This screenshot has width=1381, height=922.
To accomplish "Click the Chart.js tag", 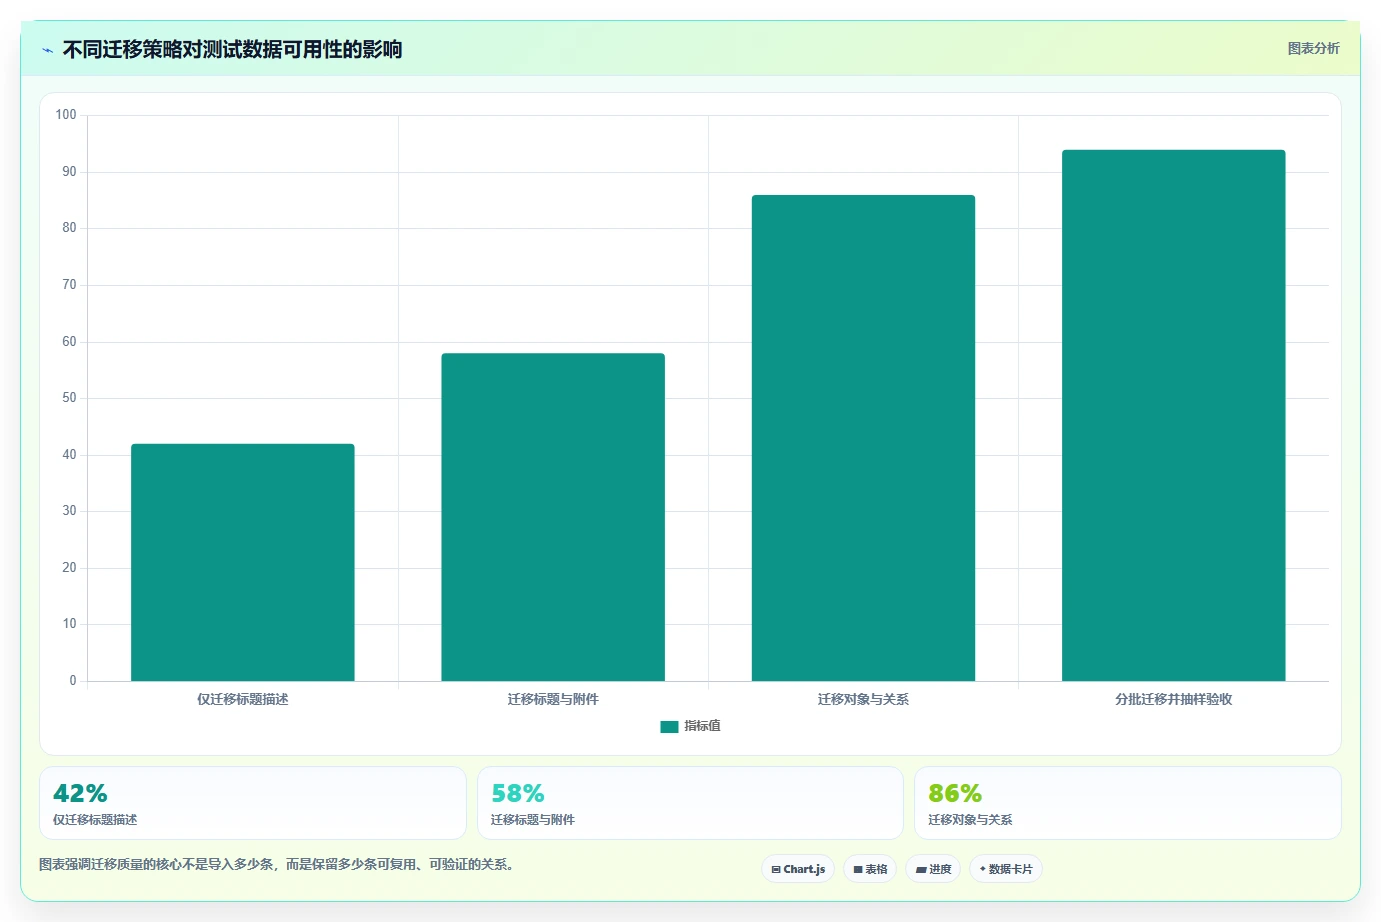I will tap(798, 869).
